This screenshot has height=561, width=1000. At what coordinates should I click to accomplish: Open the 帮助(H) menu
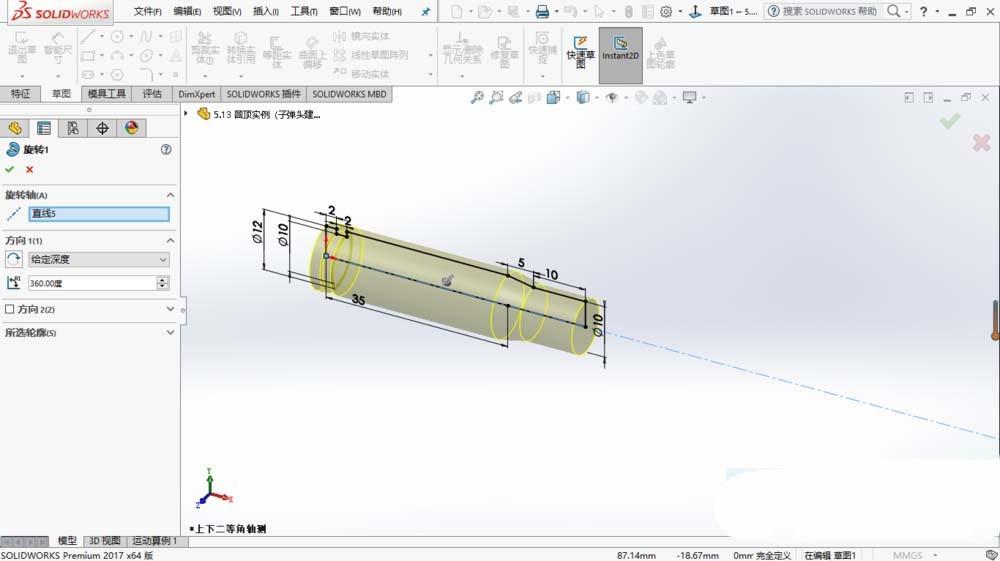(x=387, y=11)
